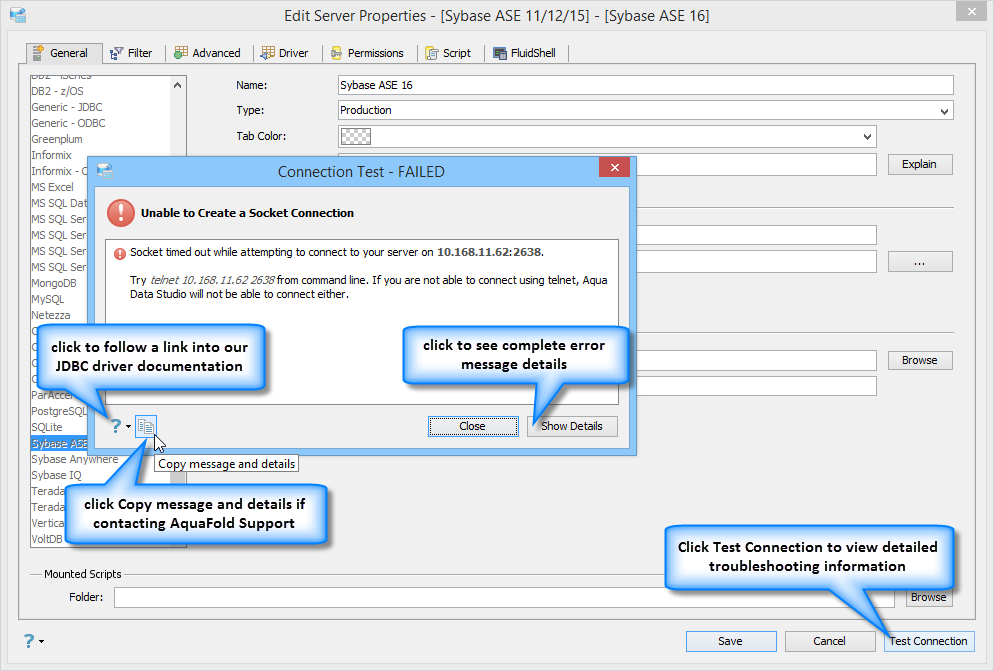Click Show Details button

(572, 426)
